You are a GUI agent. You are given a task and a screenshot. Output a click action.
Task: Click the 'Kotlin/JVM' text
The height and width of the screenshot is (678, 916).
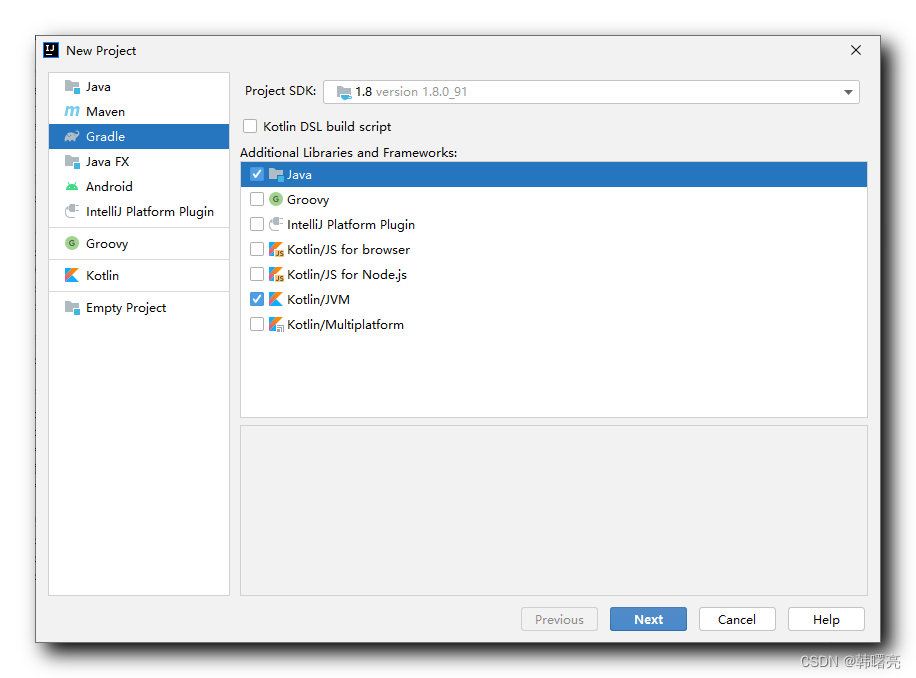[x=318, y=300]
